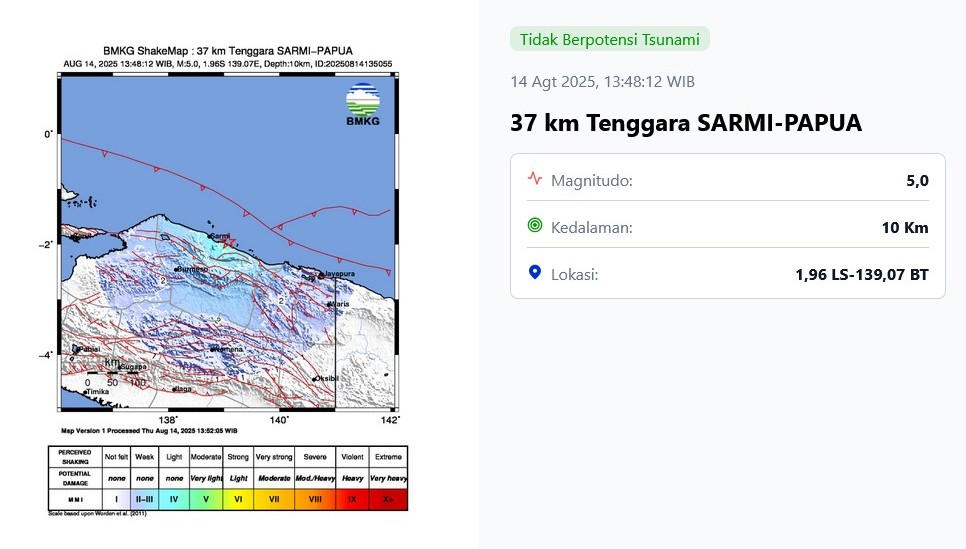Click the Magnitudo label
This screenshot has height=549, width=966.
click(591, 181)
